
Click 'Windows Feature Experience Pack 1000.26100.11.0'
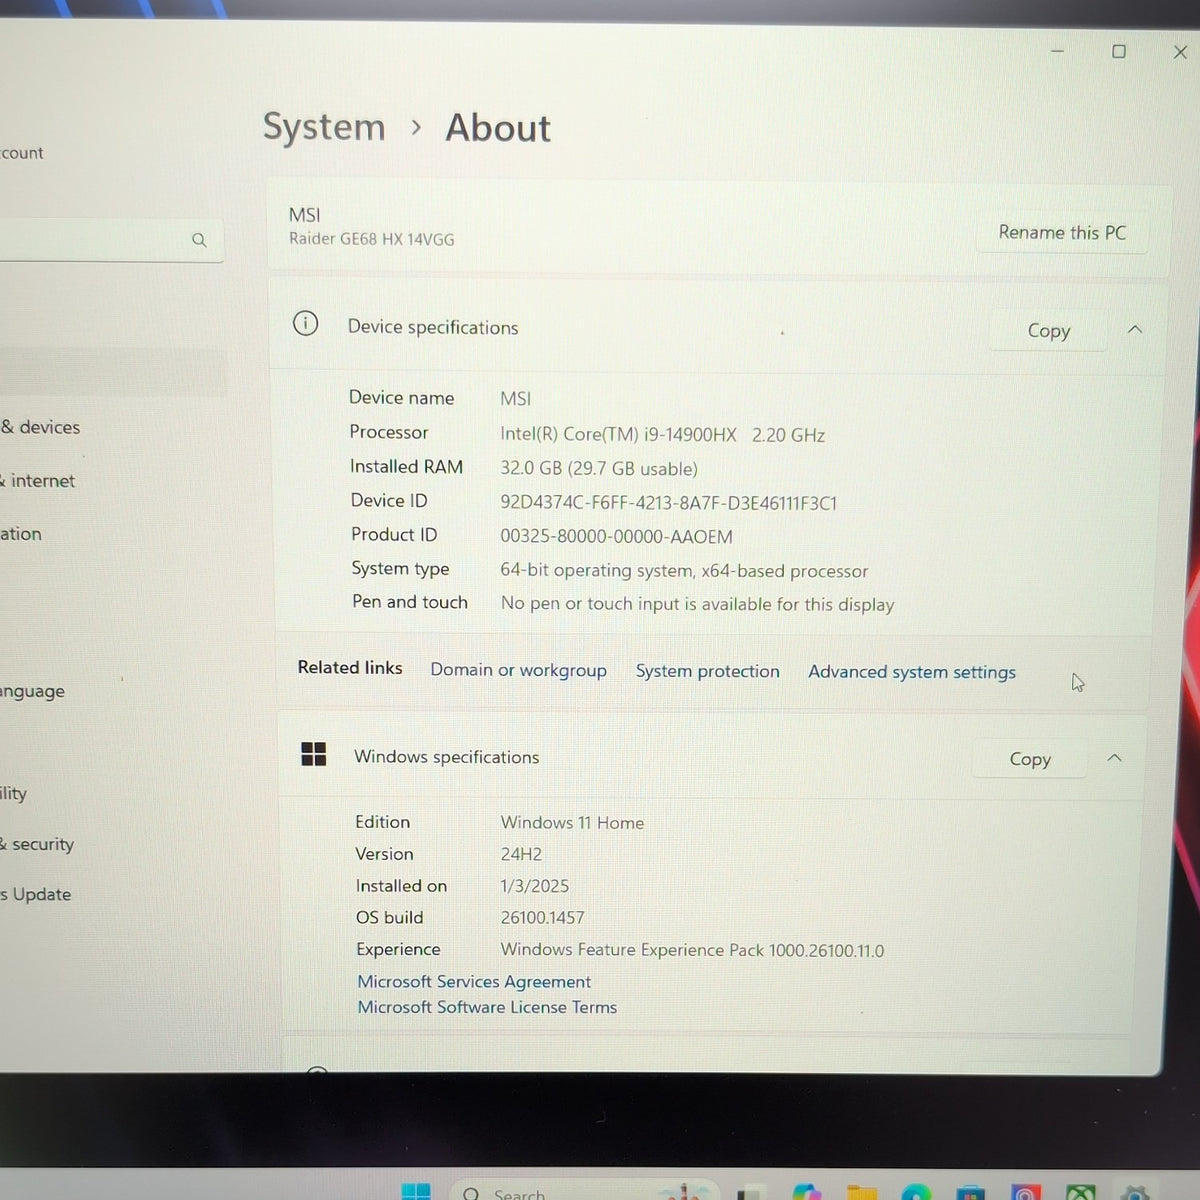click(692, 950)
